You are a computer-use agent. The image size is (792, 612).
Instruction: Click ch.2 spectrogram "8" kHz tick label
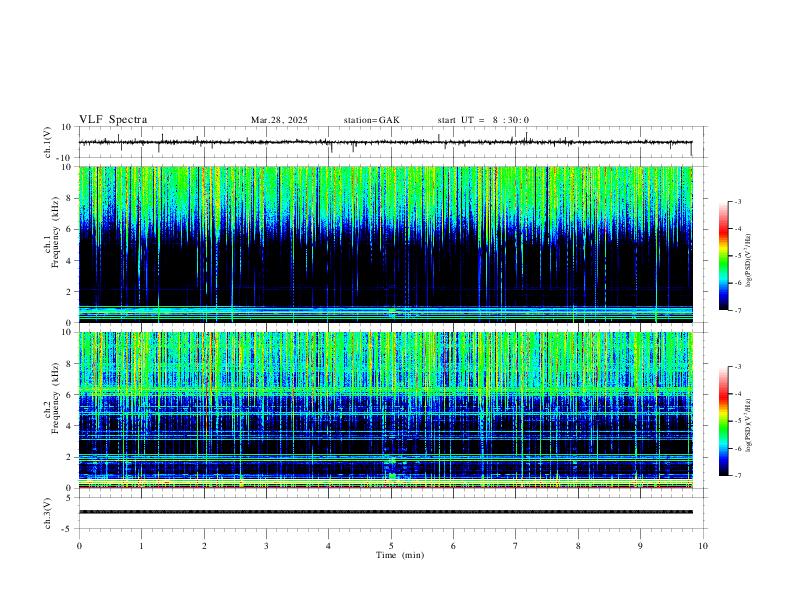pos(70,364)
